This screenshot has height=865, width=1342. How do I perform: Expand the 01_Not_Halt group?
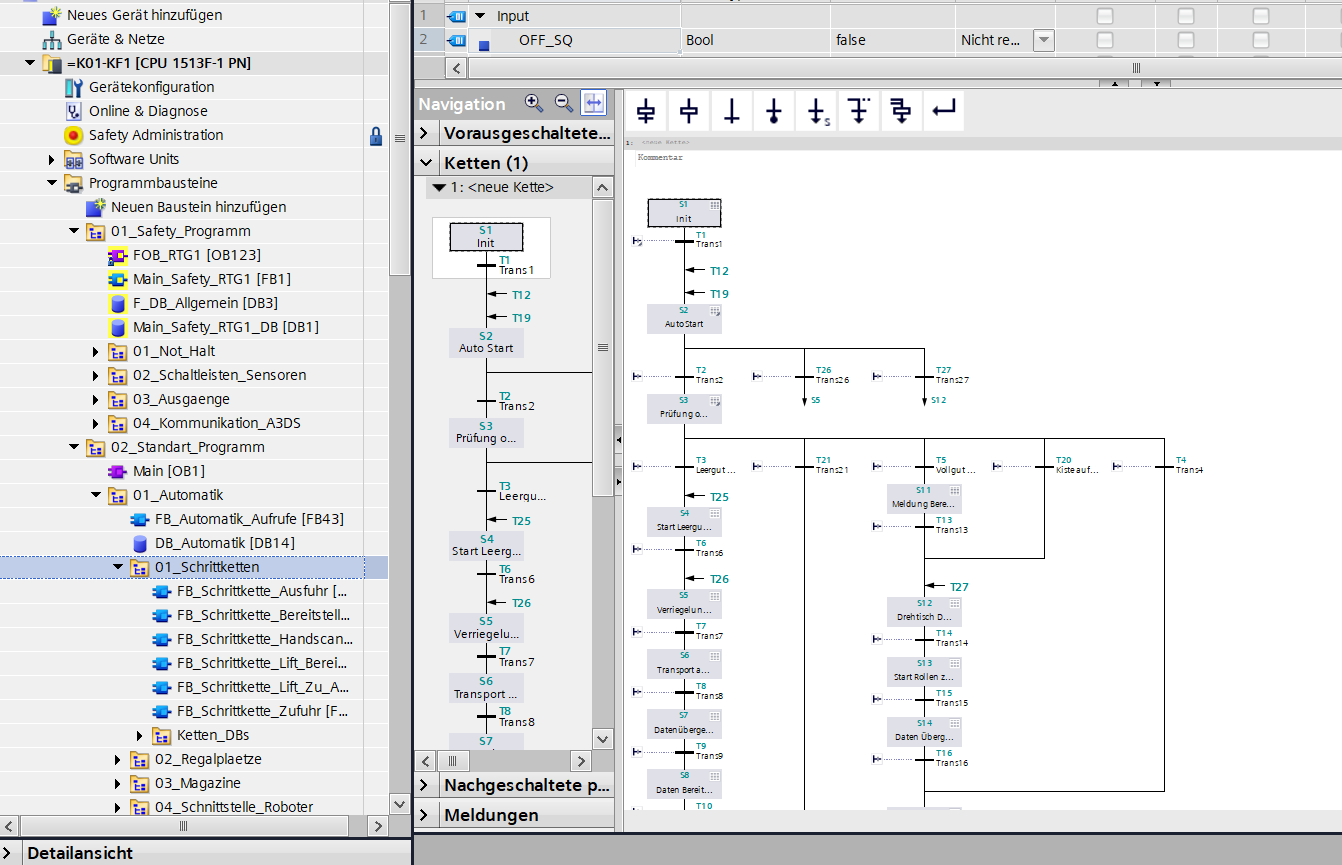coord(96,351)
